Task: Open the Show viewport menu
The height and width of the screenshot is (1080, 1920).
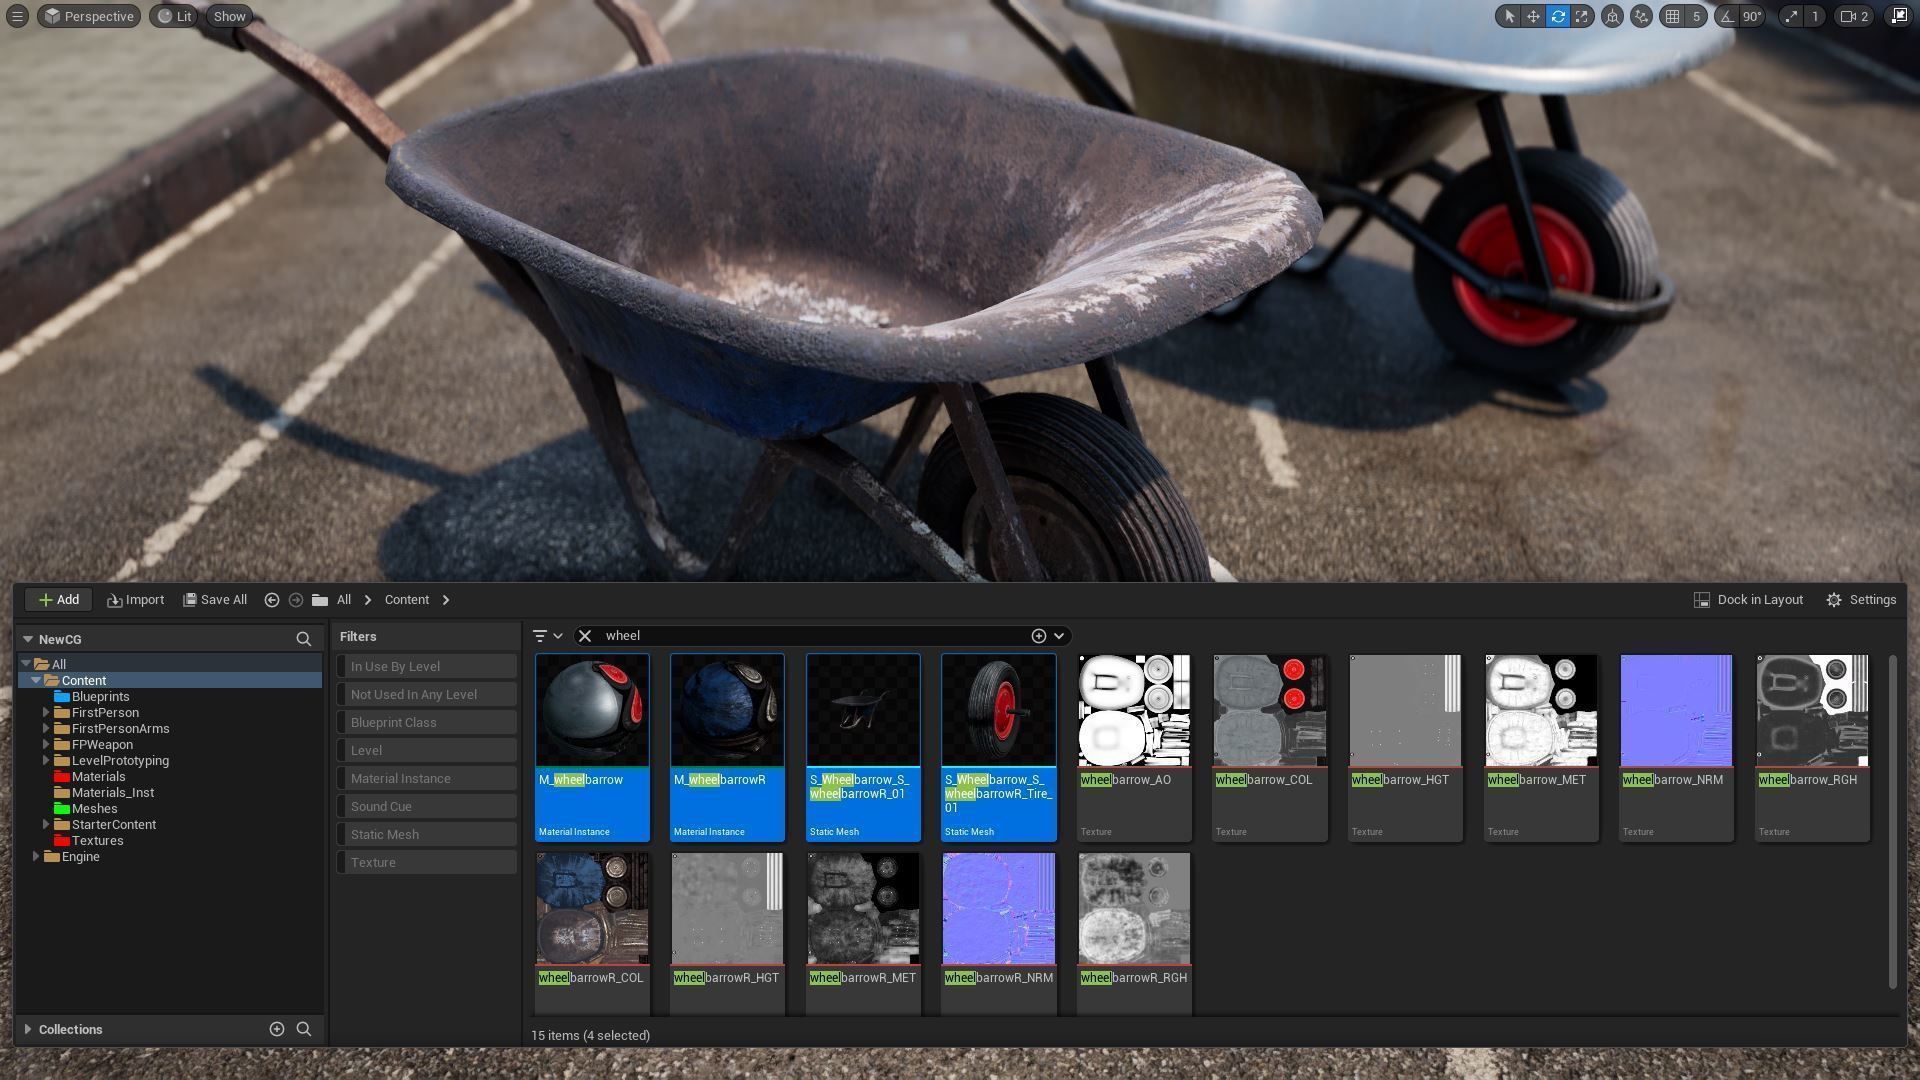Action: [x=229, y=16]
